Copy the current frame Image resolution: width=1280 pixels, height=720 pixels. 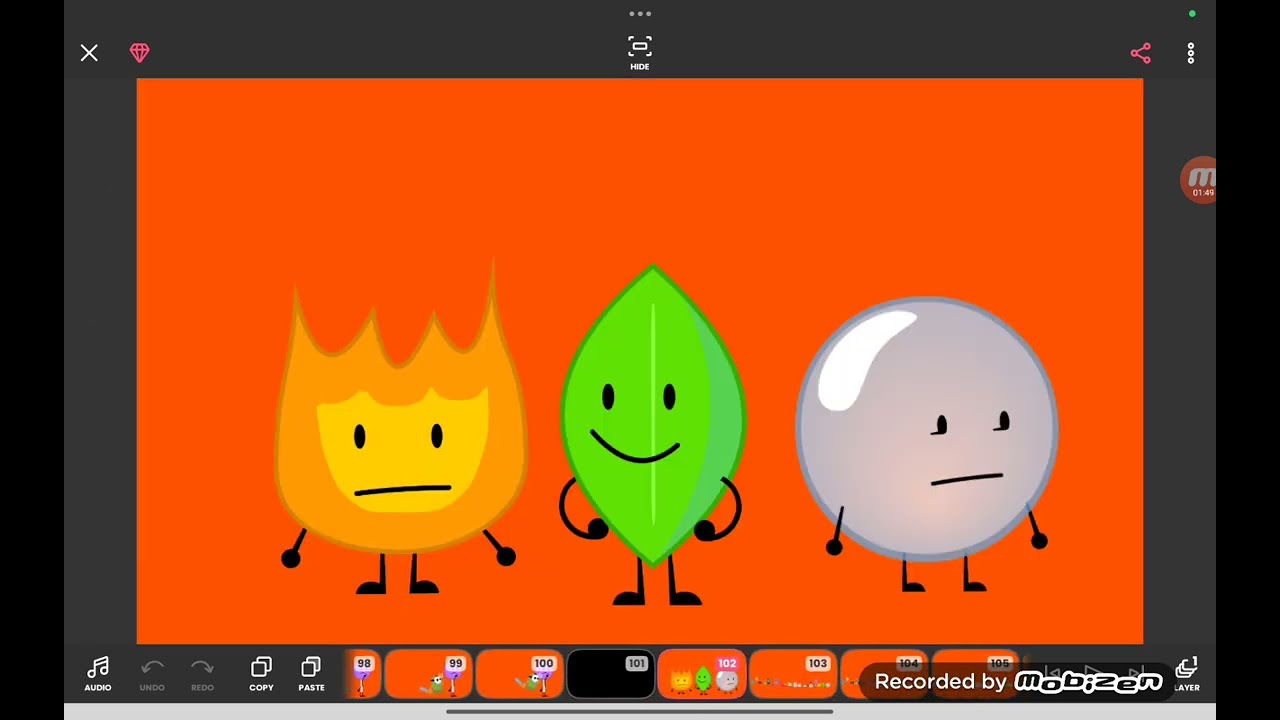(261, 675)
